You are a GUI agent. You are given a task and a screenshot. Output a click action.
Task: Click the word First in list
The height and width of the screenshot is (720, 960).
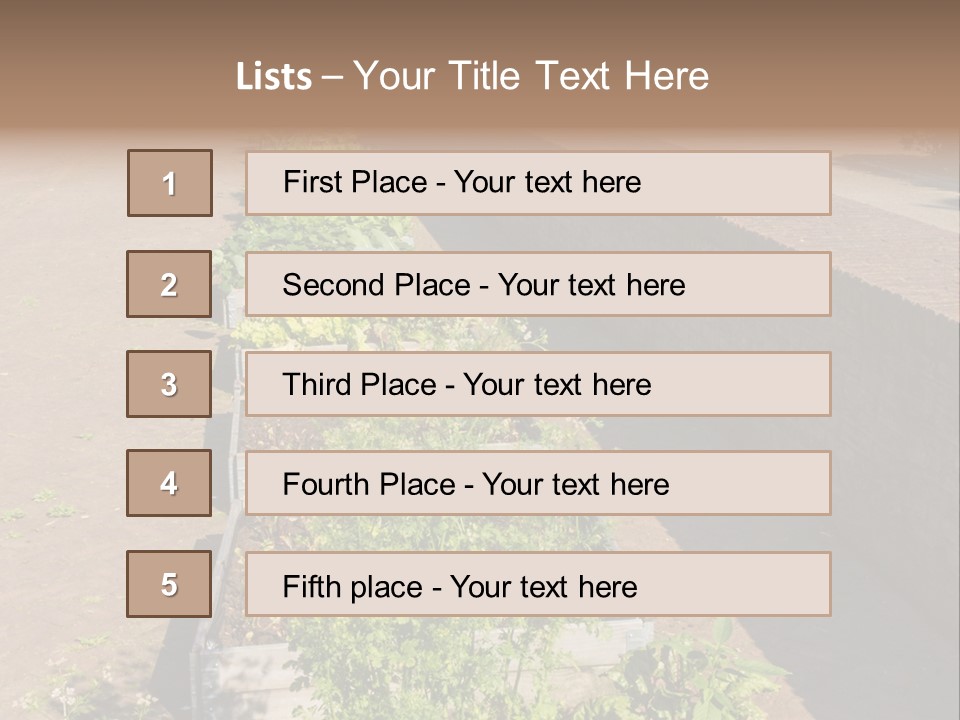(x=310, y=182)
